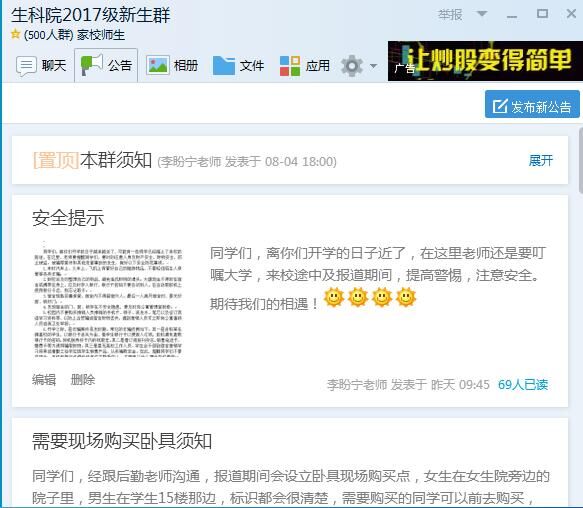The height and width of the screenshot is (508, 583).
Task: View the 69人已读 read-count list
Action: click(x=523, y=385)
